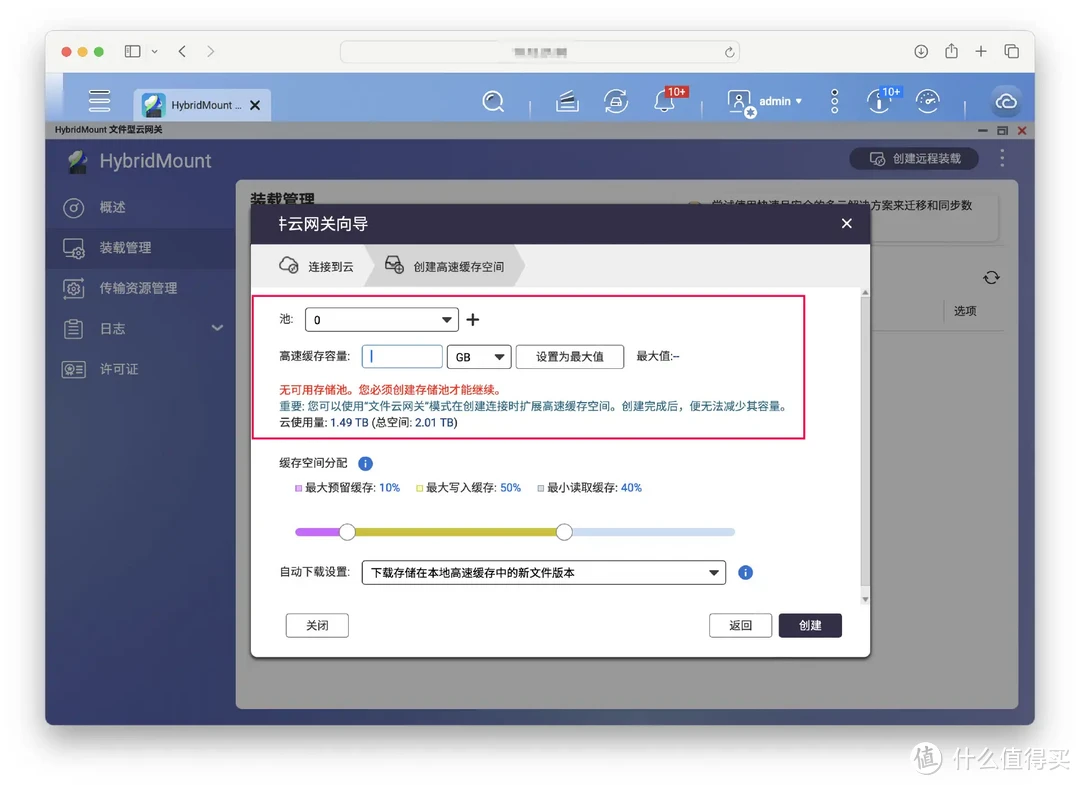
Task: Open the resource monitor icon with 10+ badge
Action: [881, 101]
